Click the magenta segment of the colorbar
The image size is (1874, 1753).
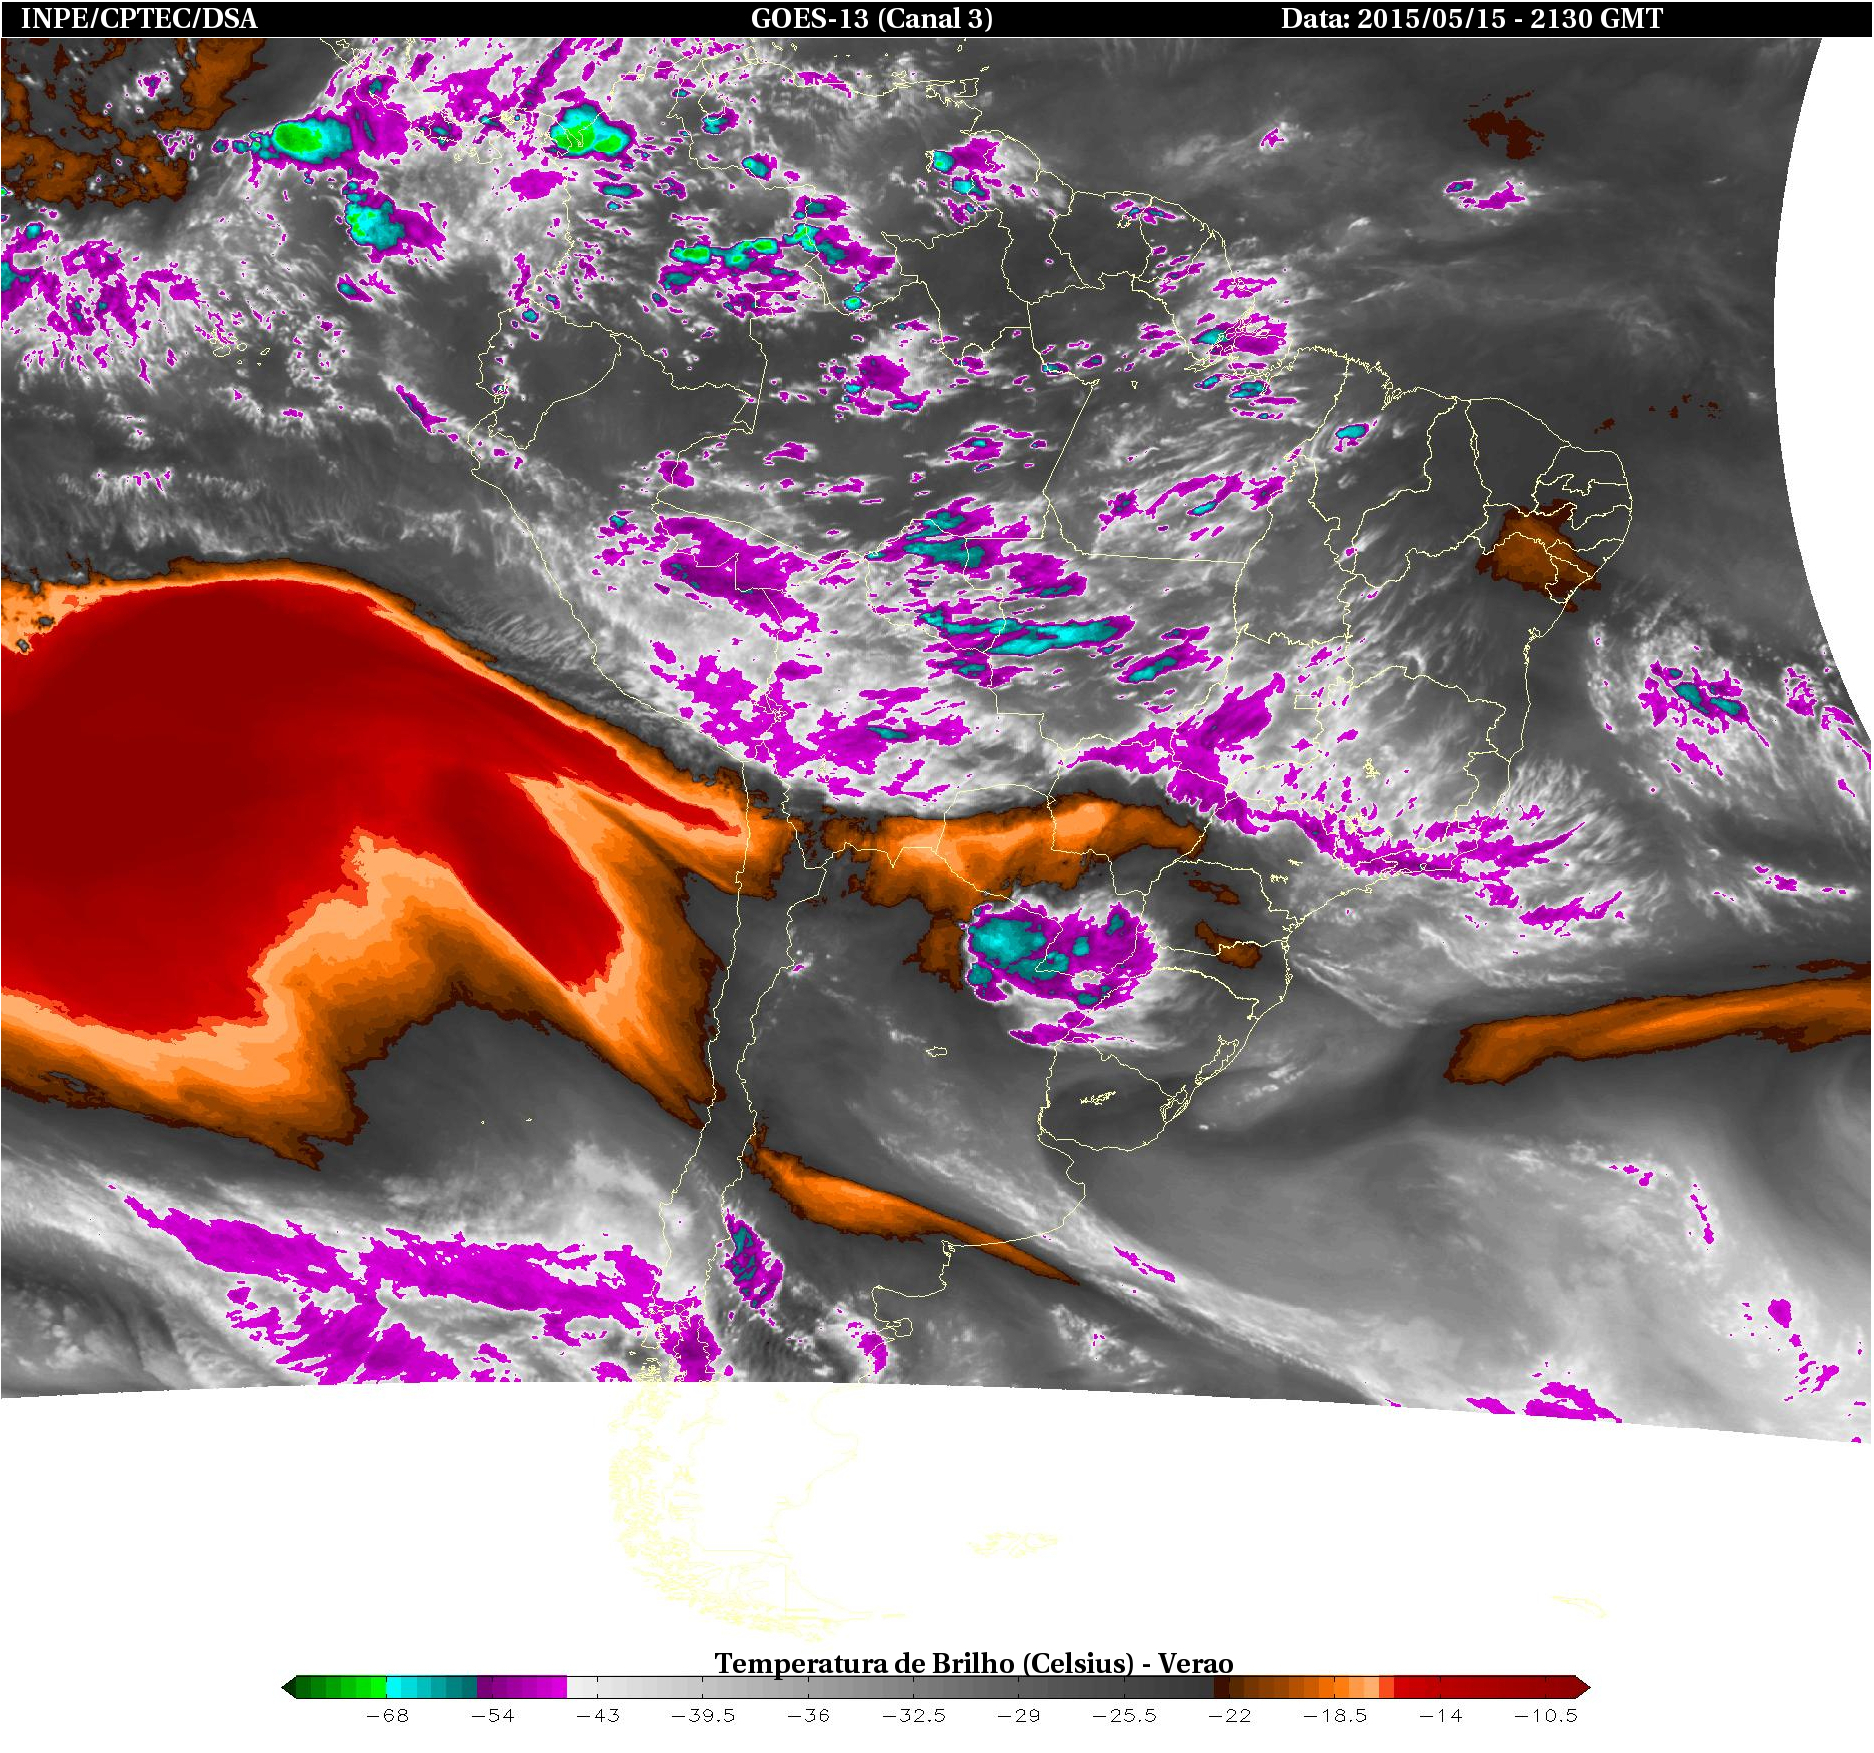coord(522,1688)
